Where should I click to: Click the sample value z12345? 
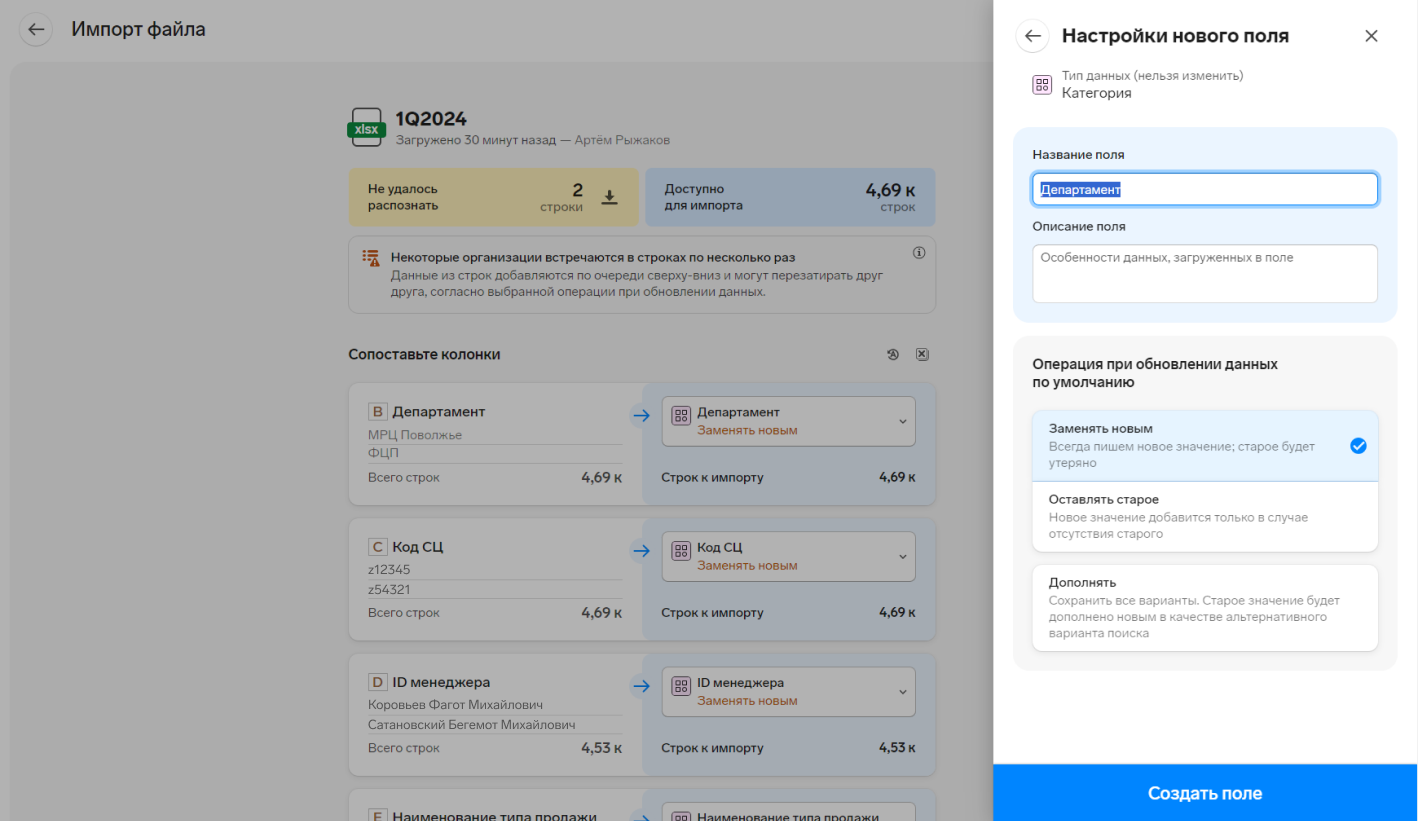(389, 570)
